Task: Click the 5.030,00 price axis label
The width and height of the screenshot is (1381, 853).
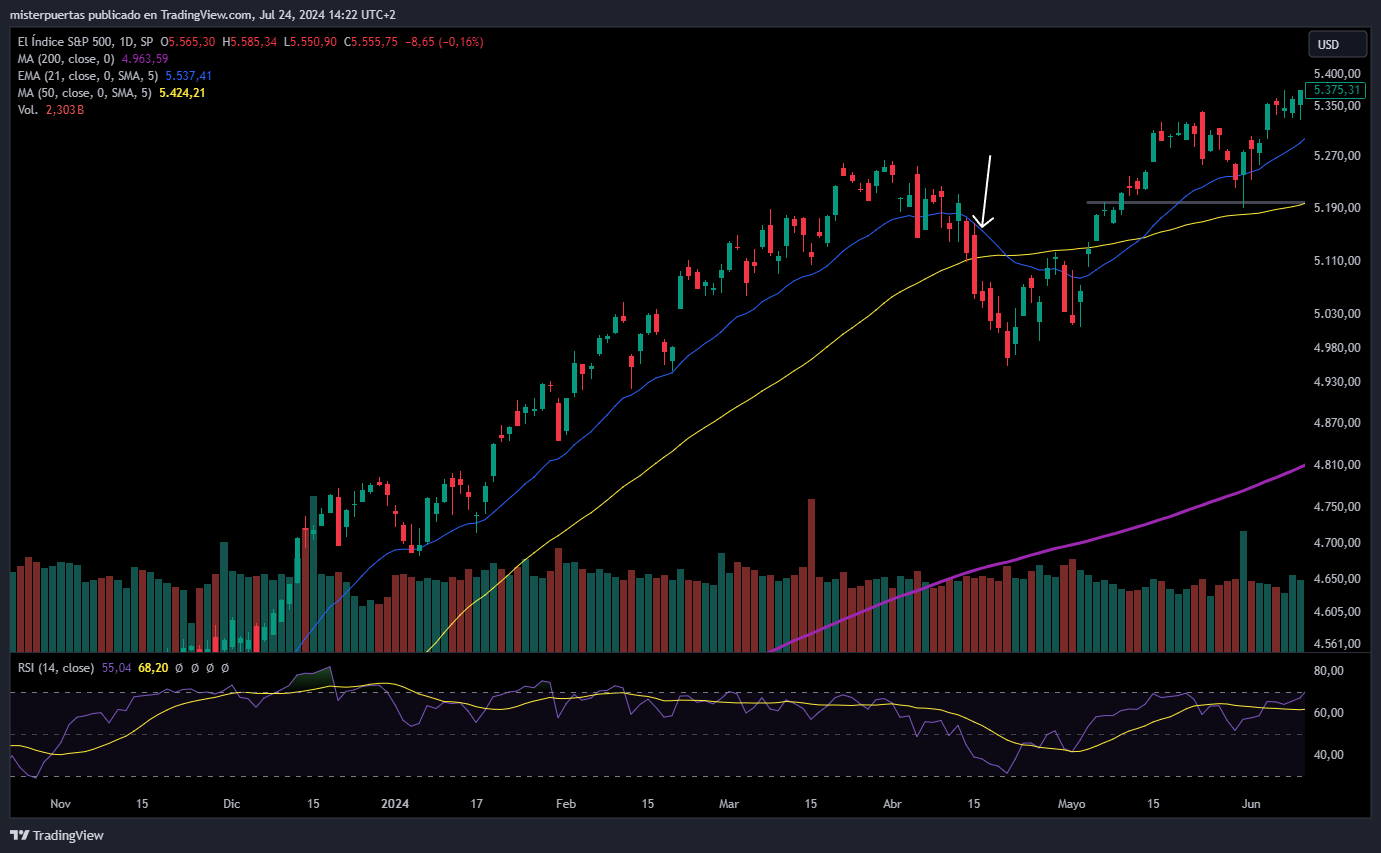Action: point(1338,314)
